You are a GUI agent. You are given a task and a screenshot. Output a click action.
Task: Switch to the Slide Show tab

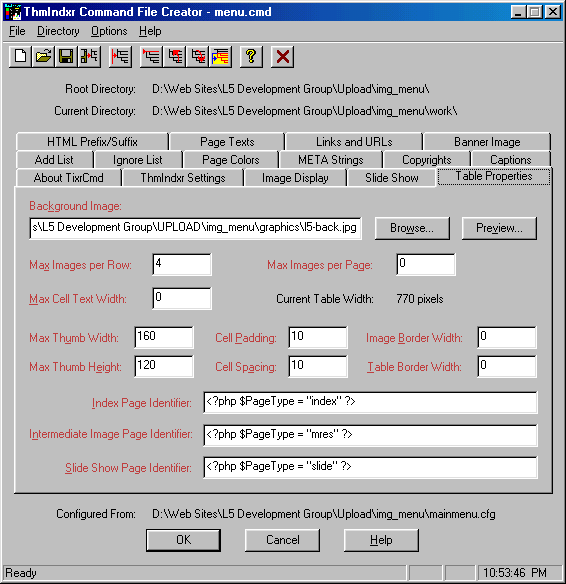(392, 178)
